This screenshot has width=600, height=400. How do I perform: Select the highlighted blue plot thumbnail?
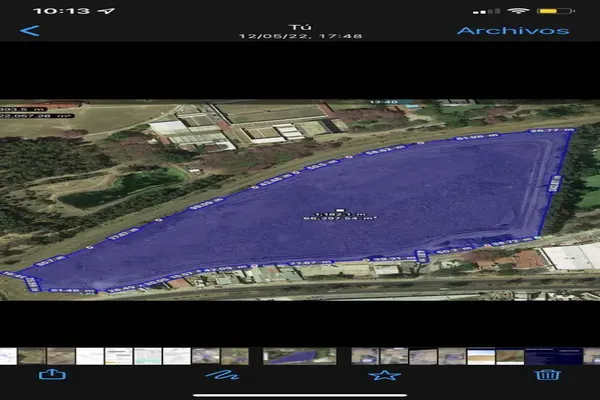coord(299,355)
